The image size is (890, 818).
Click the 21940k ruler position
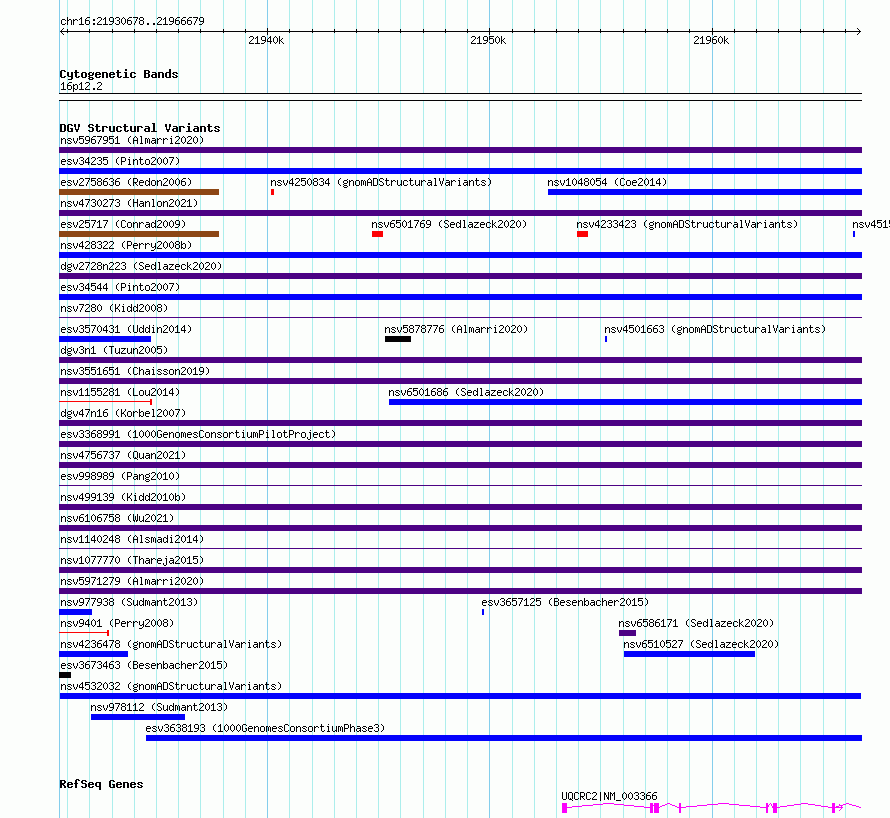coord(266,40)
